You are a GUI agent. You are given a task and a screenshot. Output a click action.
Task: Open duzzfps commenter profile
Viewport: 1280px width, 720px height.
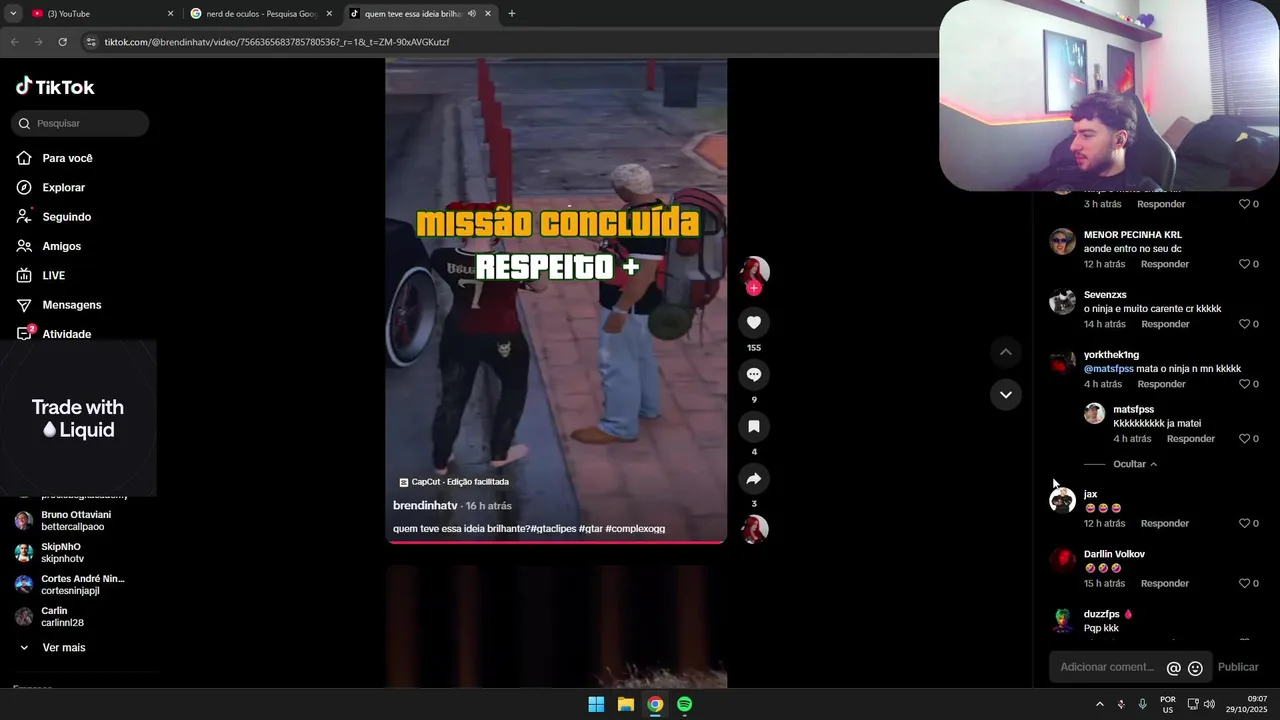pyautogui.click(x=1102, y=614)
